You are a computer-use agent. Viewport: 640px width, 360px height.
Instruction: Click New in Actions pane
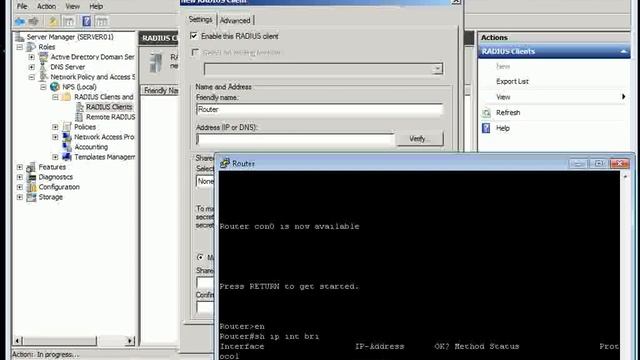pos(503,66)
